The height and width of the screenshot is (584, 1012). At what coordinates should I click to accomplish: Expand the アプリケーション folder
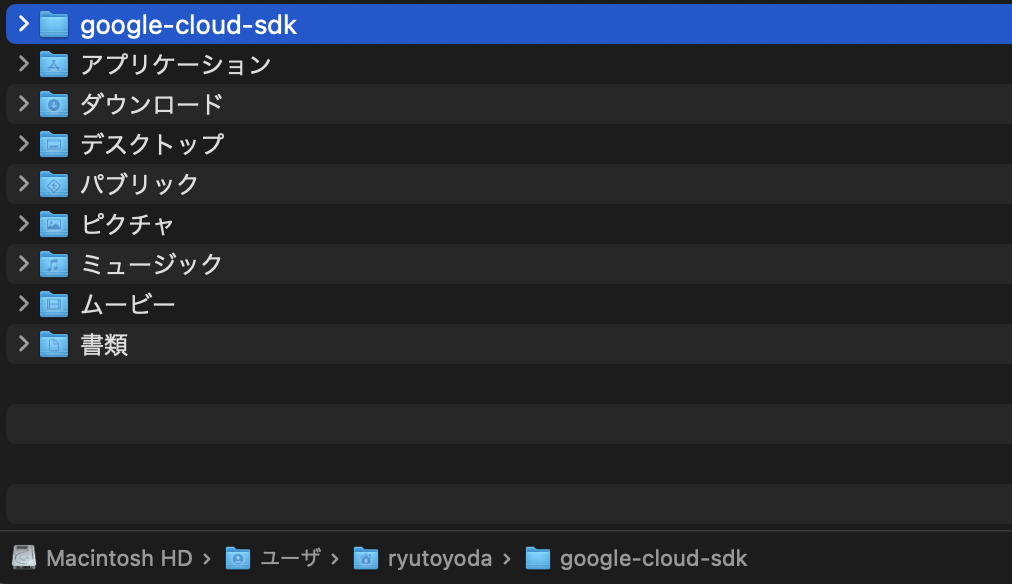pyautogui.click(x=23, y=64)
